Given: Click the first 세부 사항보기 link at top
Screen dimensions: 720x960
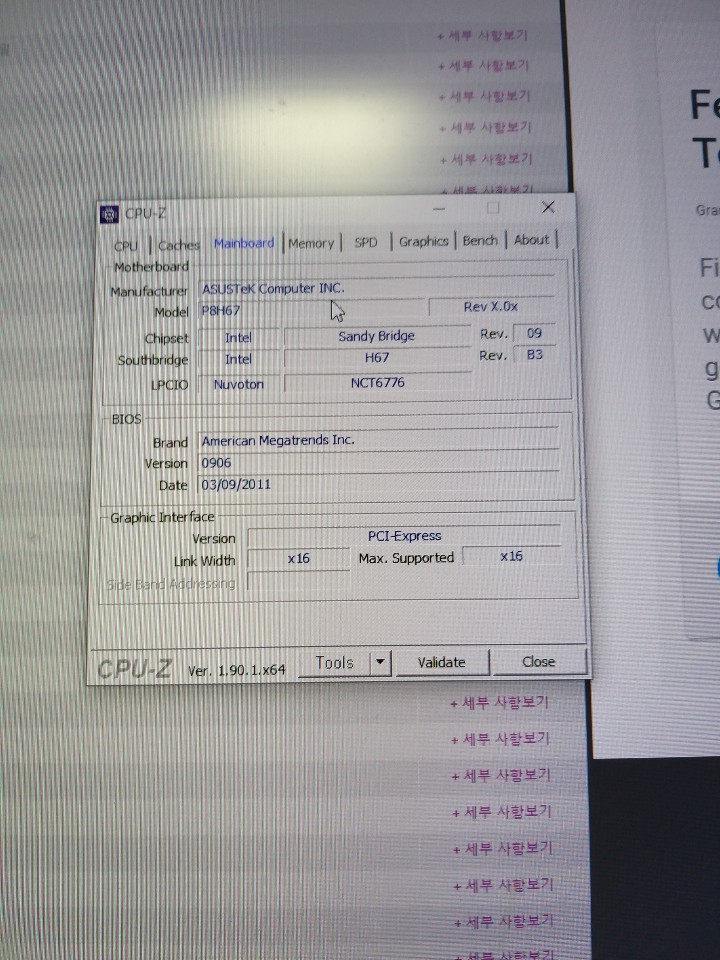Looking at the screenshot, I should click(482, 36).
